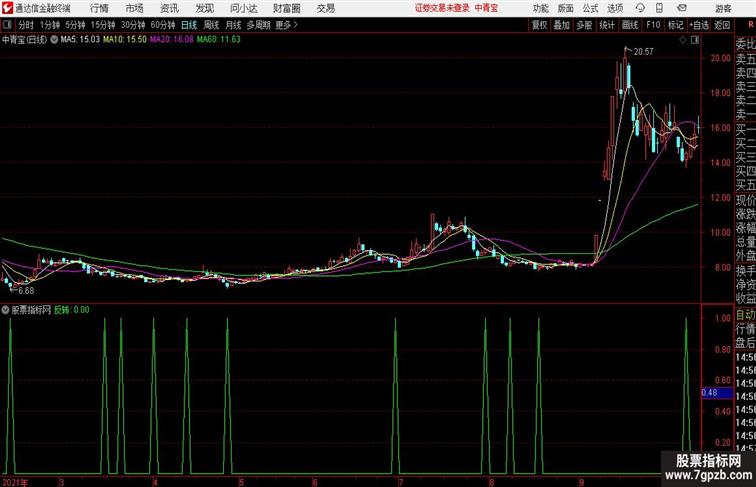The height and width of the screenshot is (487, 756).
Task: Click the diamond icon above the chart
Action: point(683,40)
